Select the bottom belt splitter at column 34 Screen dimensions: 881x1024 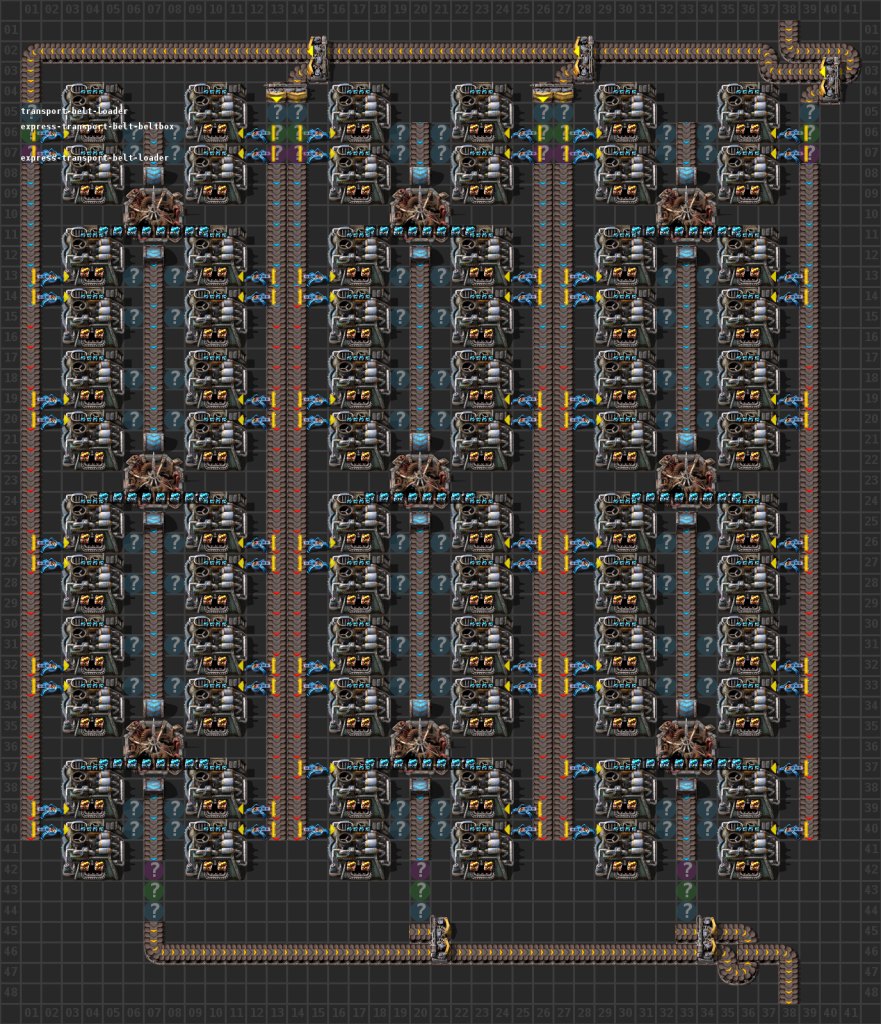[707, 938]
